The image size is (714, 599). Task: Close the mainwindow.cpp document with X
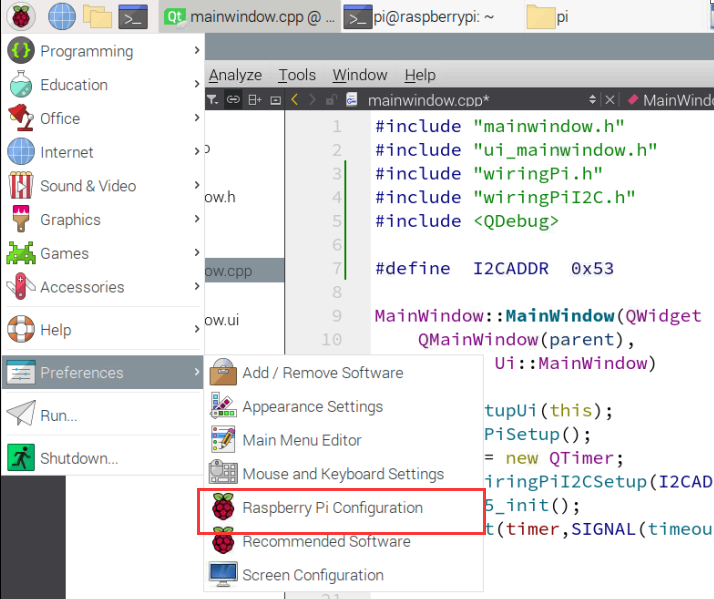(610, 100)
